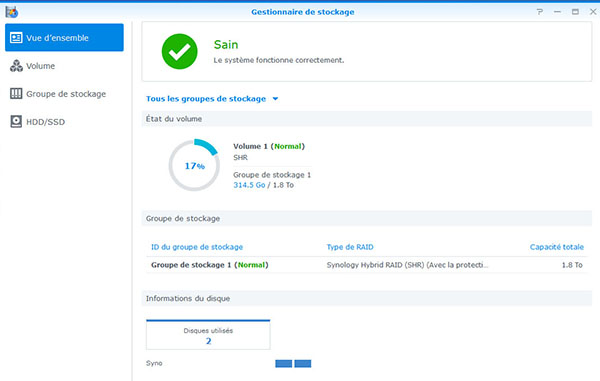
Task: Click the 1.8 To value next to 314.5 Go
Action: (283, 185)
